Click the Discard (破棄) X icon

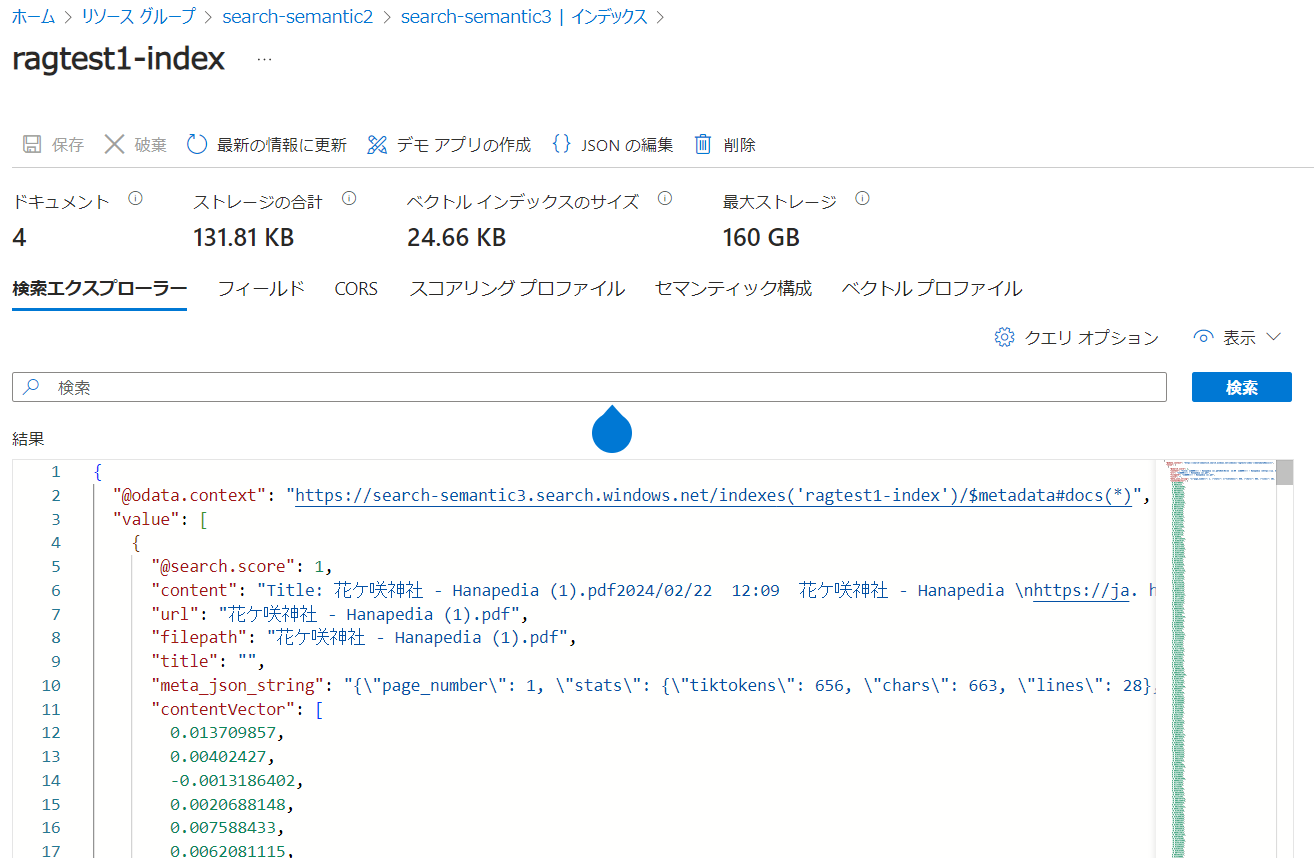click(115, 145)
